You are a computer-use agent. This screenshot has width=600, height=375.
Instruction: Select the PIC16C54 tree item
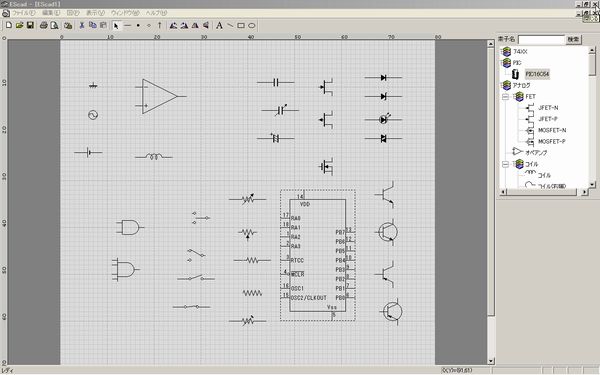point(537,74)
